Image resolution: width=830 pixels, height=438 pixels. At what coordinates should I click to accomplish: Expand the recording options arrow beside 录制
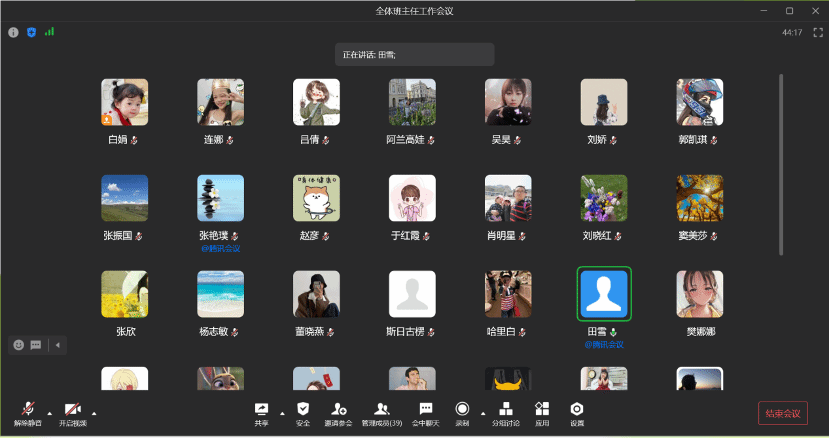[483, 411]
